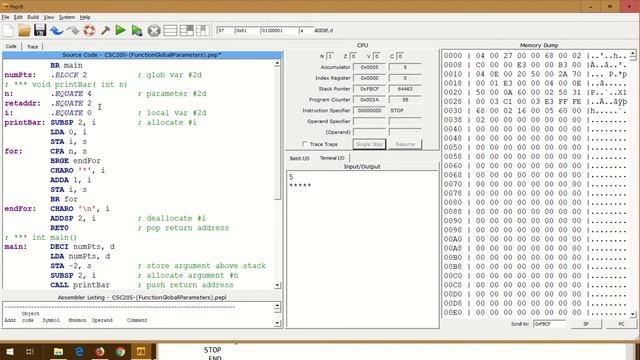Click Stack Pointer hex field 0xFBCF
This screenshot has width=640, height=360.
(x=369, y=89)
